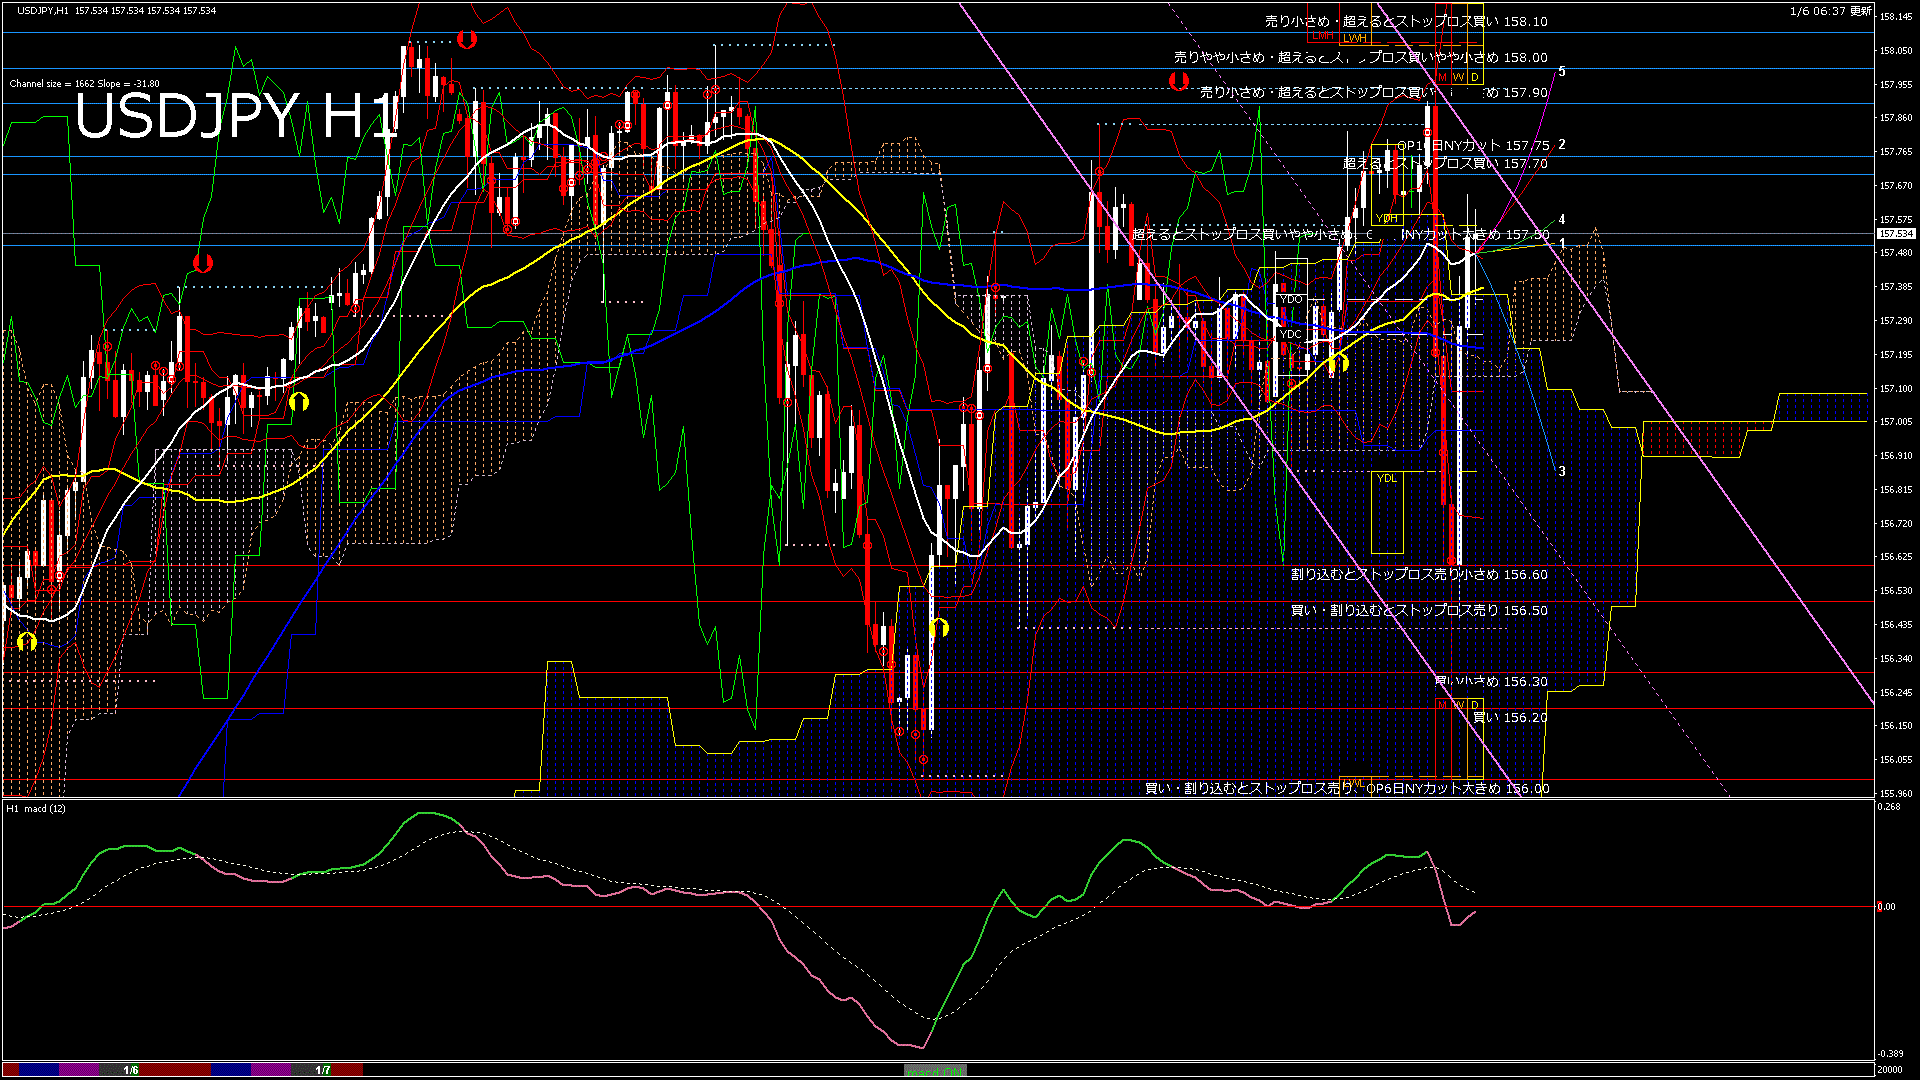1920x1080 pixels.
Task: Select the wave number 3 label
Action: click(x=1562, y=472)
